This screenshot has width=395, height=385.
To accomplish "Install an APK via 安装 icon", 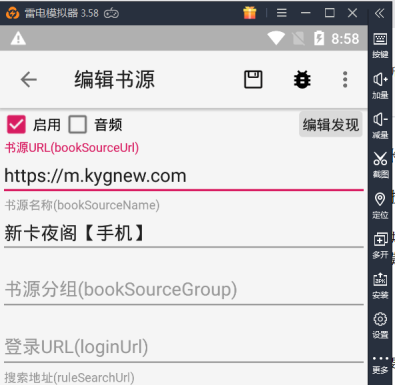I will (x=380, y=286).
